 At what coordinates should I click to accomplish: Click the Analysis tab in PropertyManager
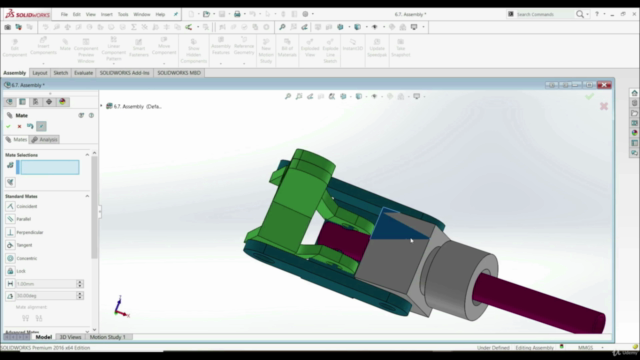[x=44, y=140]
